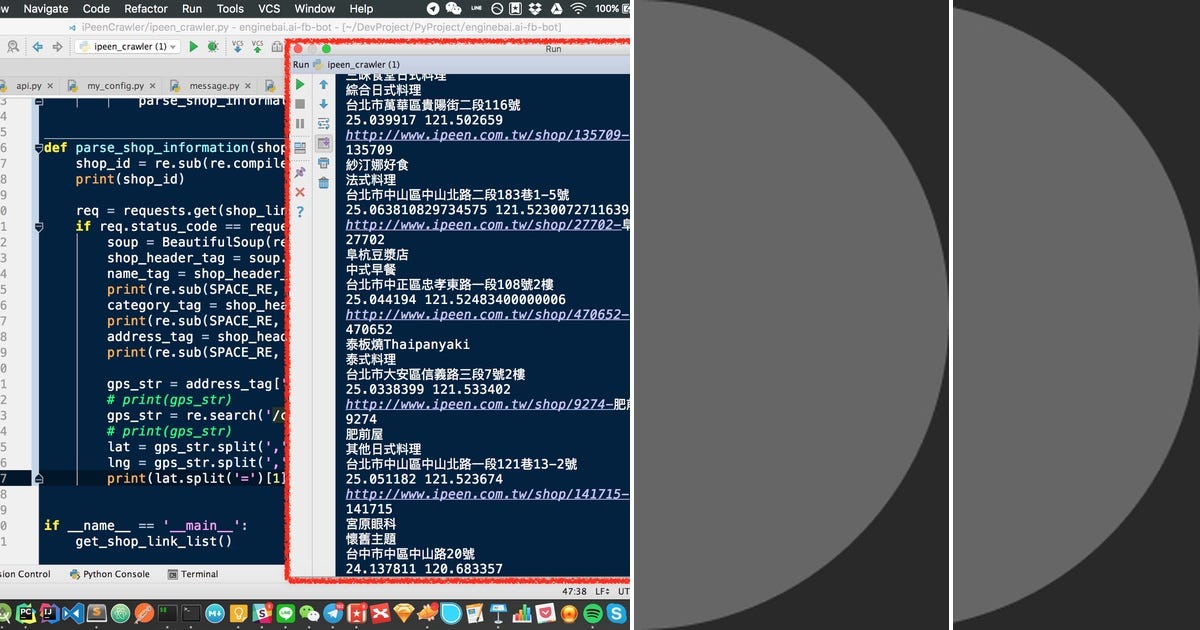Jump to next message with the down arrow
This screenshot has width=1200, height=630.
coord(324,104)
